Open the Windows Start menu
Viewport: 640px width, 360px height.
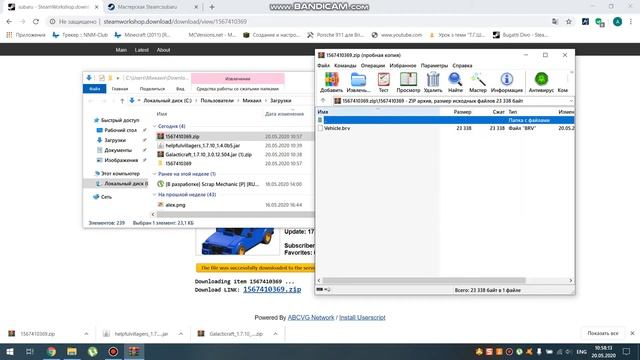[10, 351]
